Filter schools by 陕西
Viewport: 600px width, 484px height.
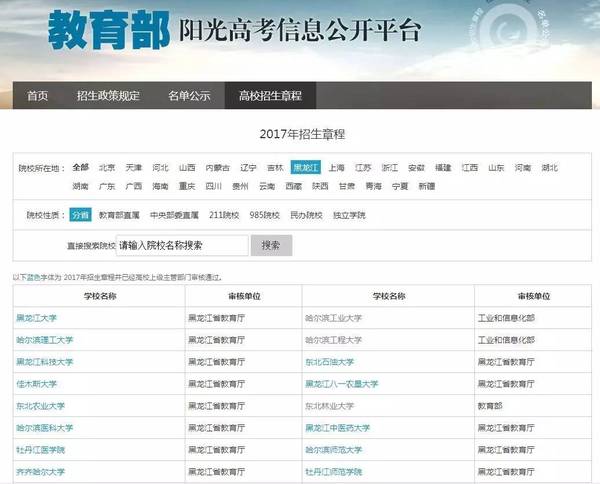coord(320,186)
